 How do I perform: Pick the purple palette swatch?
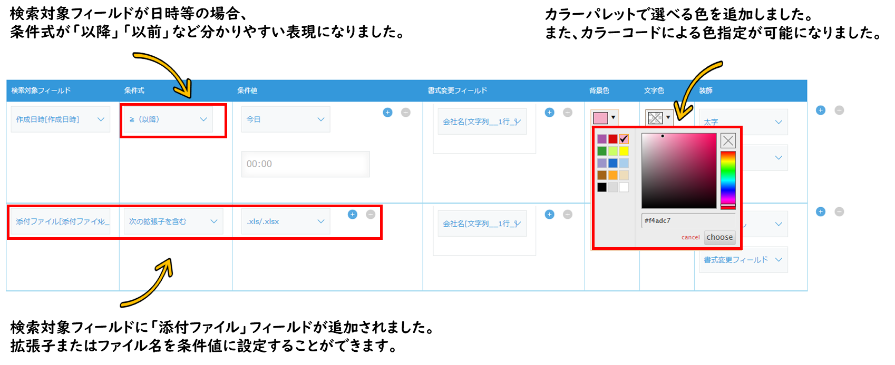pyautogui.click(x=602, y=139)
